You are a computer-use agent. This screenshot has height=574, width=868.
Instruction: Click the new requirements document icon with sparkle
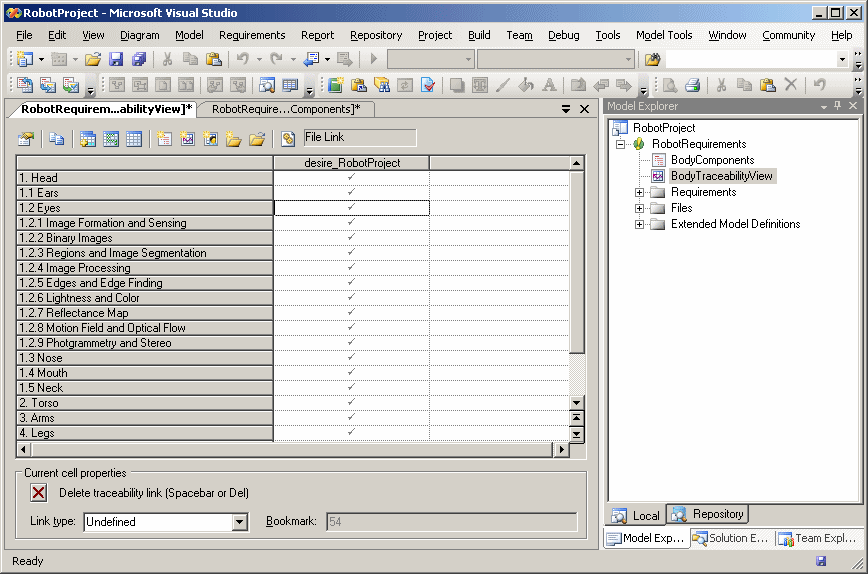(164, 138)
